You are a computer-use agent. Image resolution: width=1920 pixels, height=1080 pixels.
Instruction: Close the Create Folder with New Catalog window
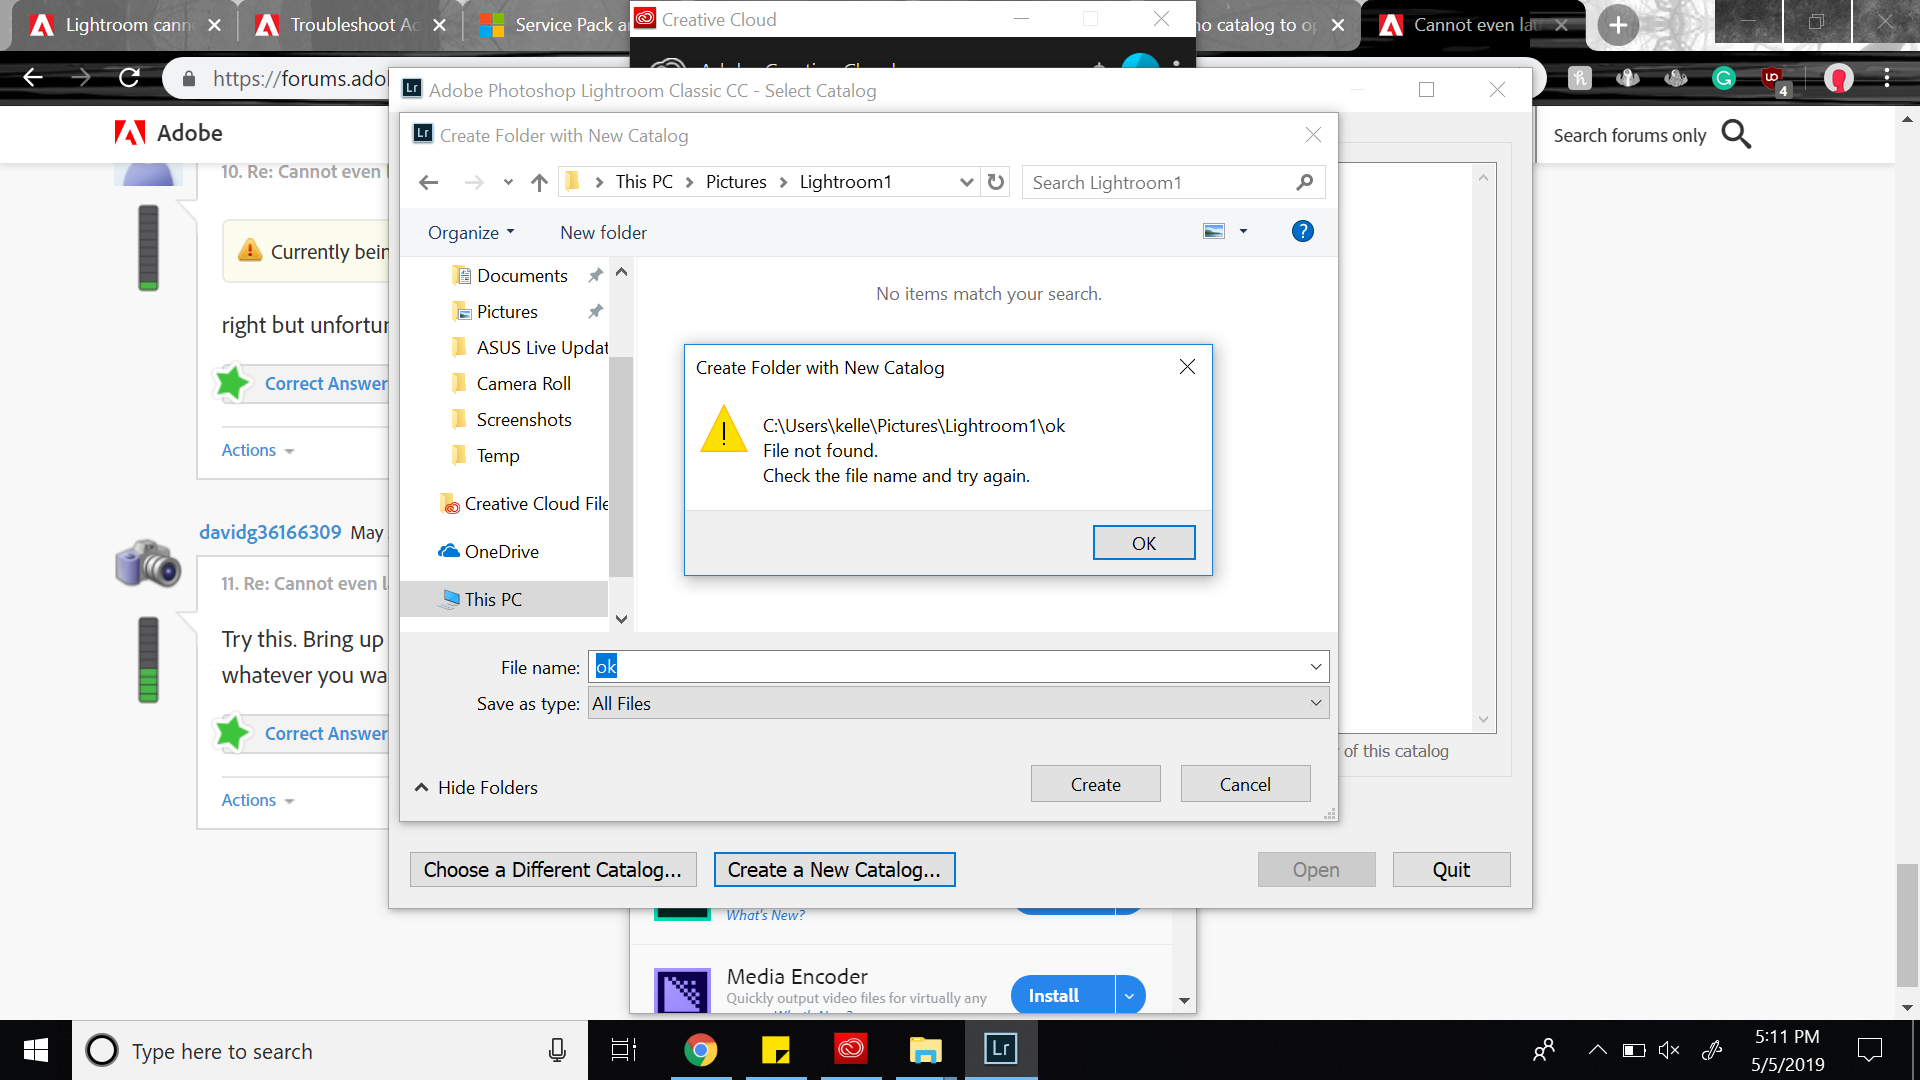coord(1313,135)
